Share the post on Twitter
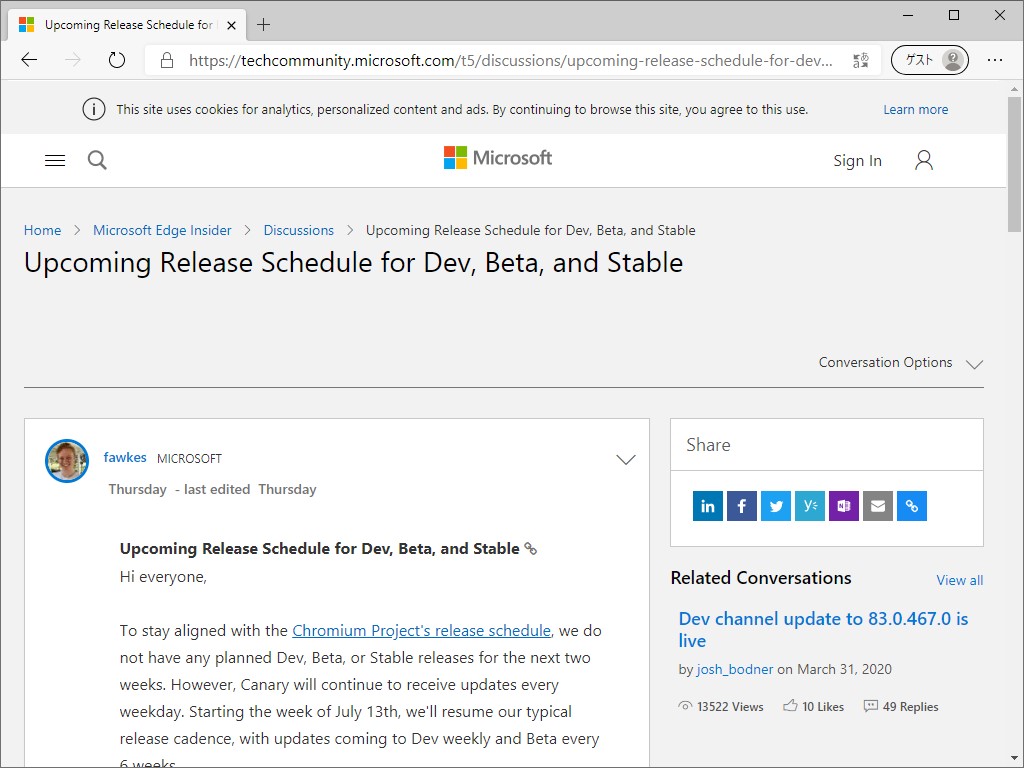Screen dimensions: 1024x768 (775, 506)
